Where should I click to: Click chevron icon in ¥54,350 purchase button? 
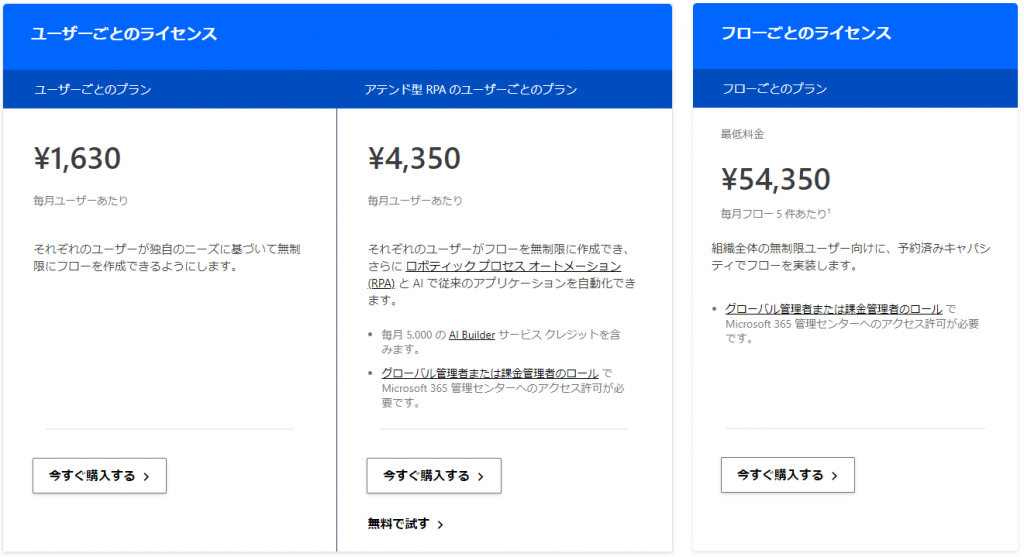(835, 475)
